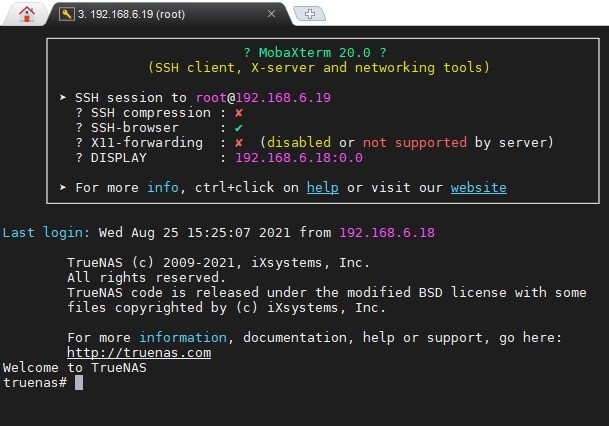Close the 192.168.6.19 session tab
The height and width of the screenshot is (426, 609).
coord(271,14)
